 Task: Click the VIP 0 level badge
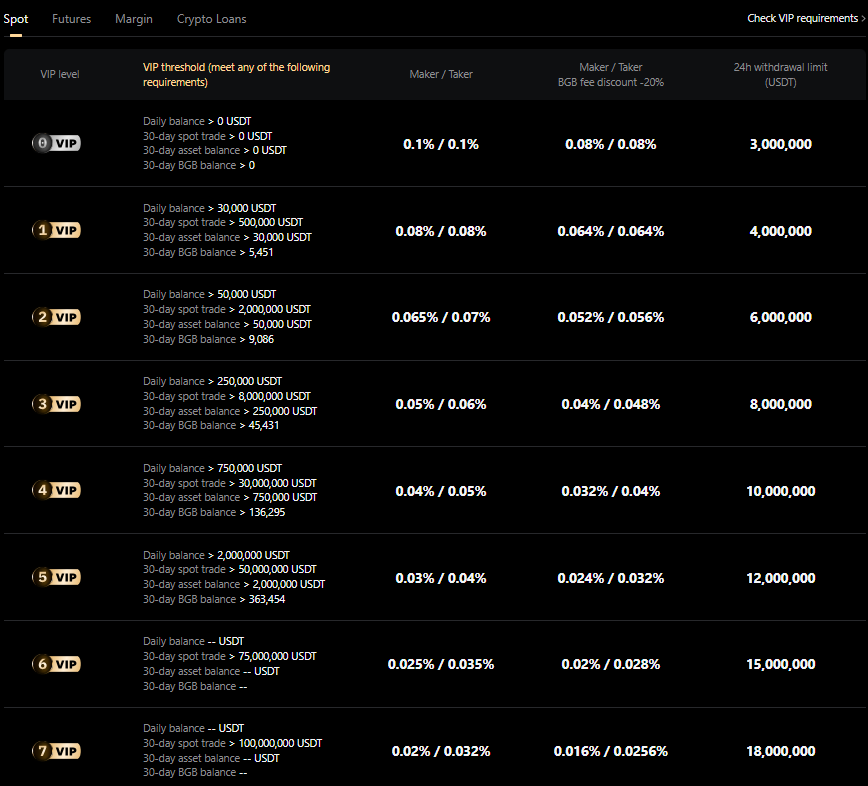tap(56, 143)
